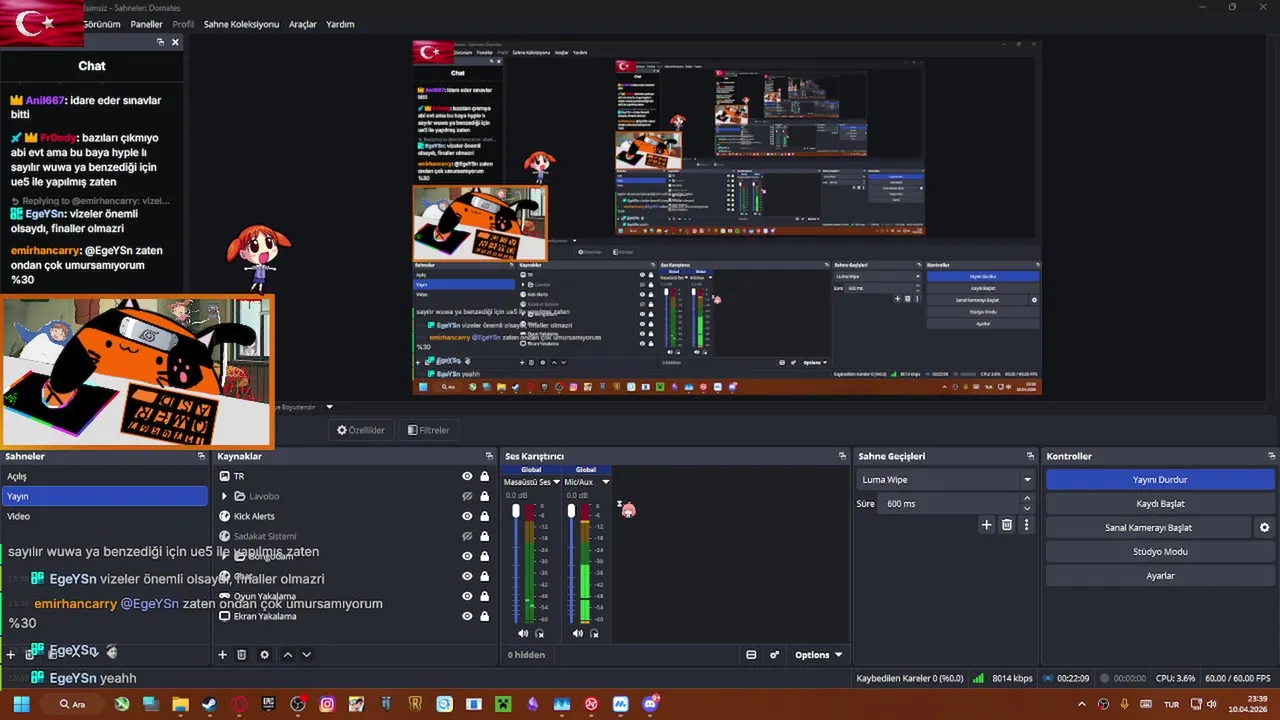
Task: Open the Paneller menu
Action: pos(146,24)
